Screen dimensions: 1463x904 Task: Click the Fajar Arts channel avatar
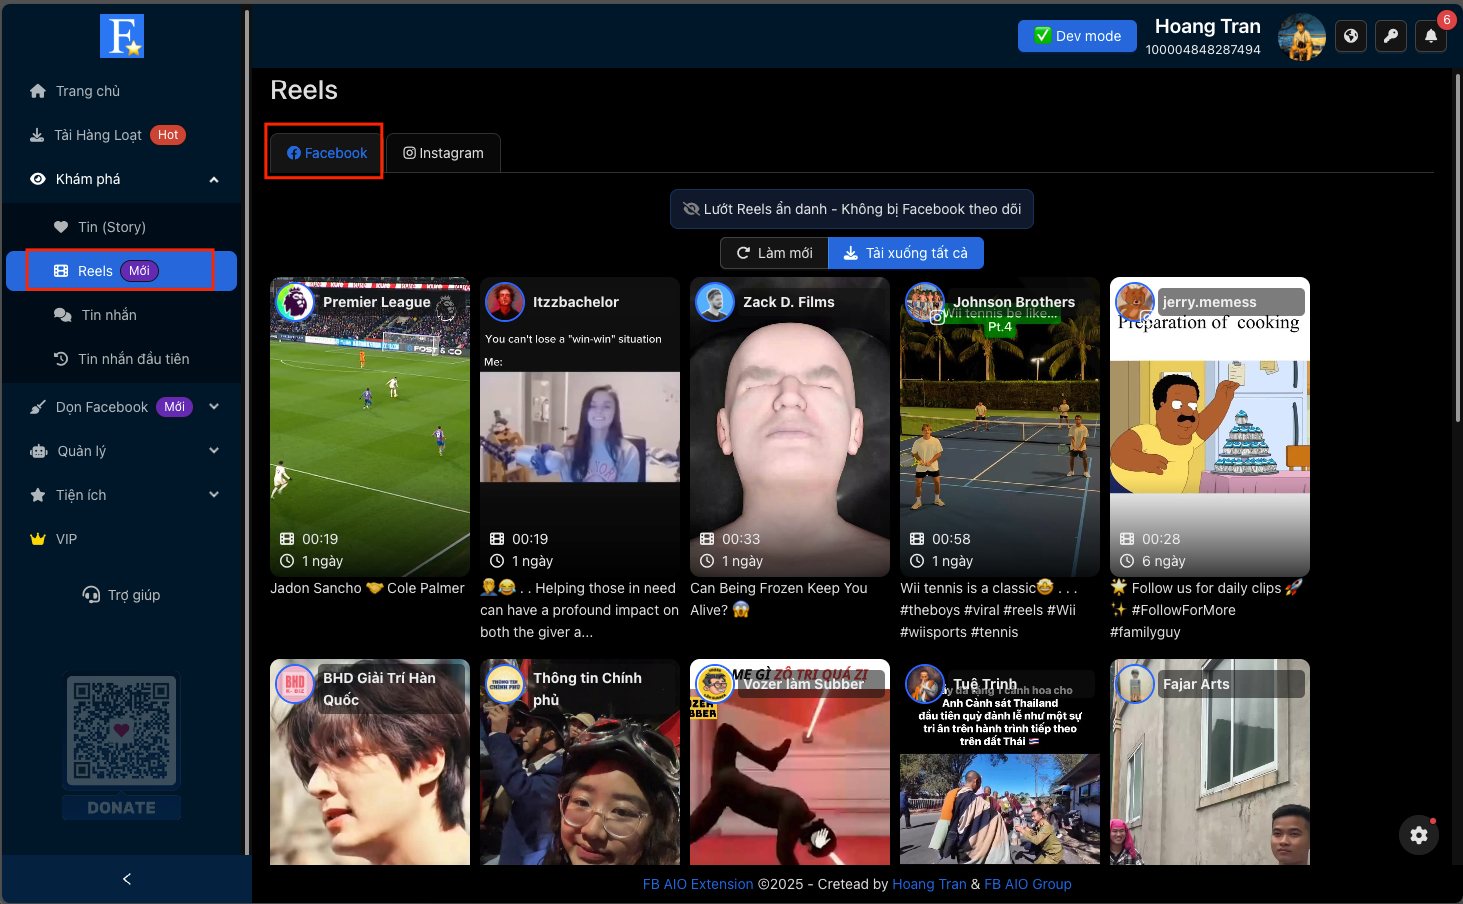(x=1135, y=683)
